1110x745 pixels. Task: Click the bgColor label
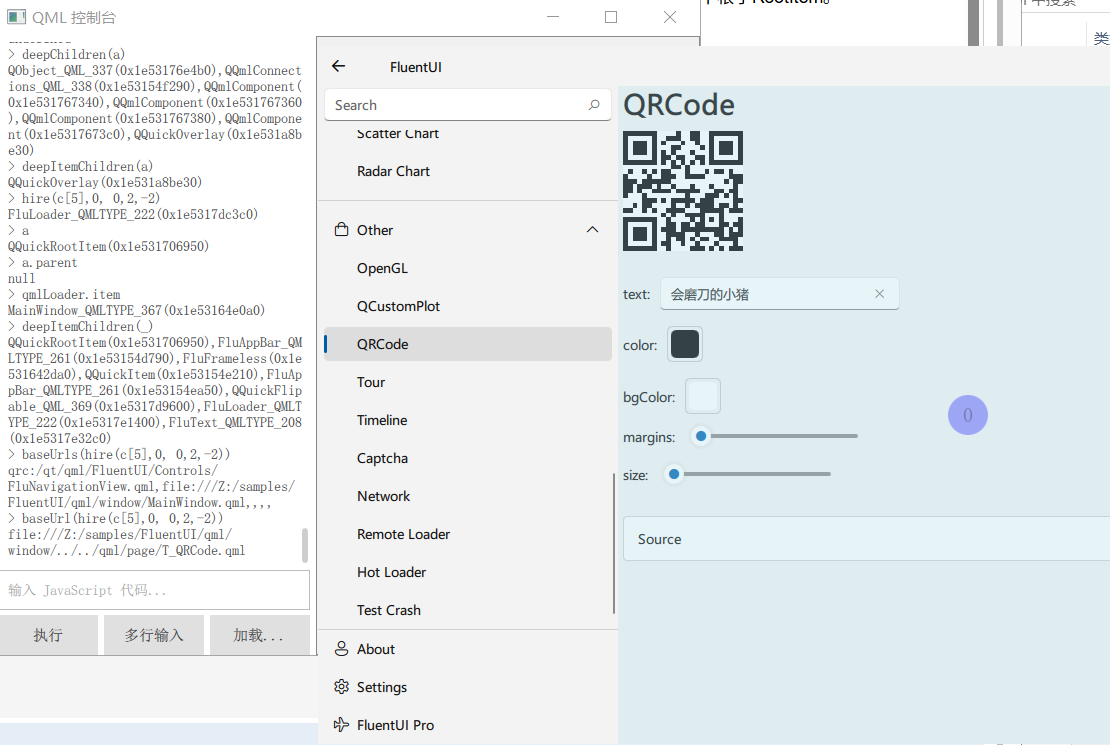(x=649, y=397)
